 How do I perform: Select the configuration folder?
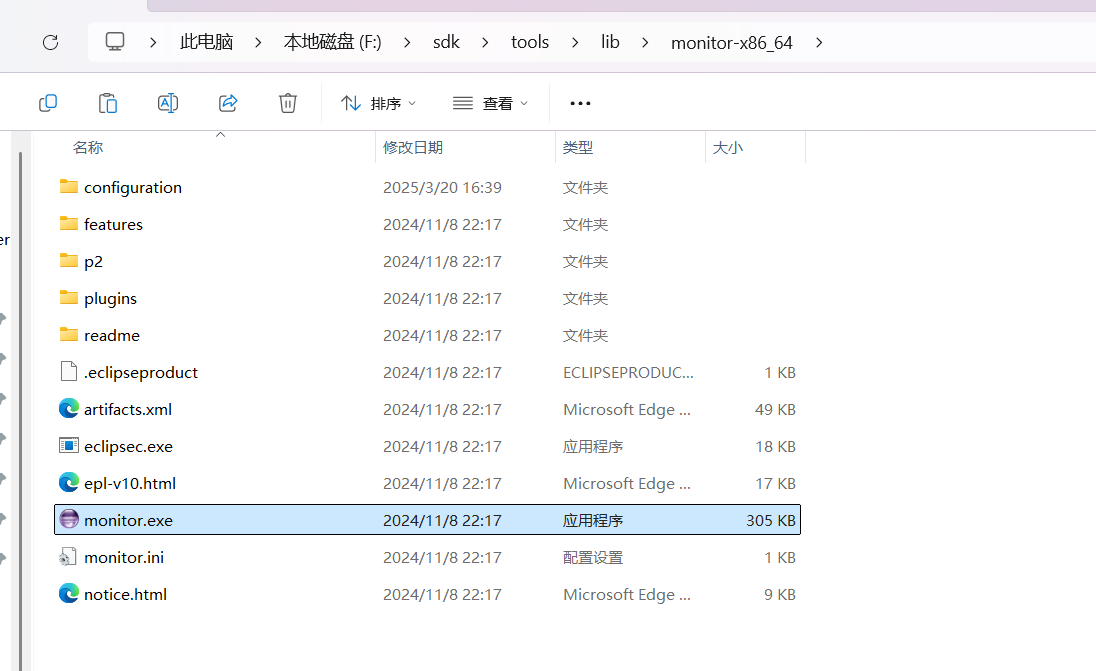[132, 187]
